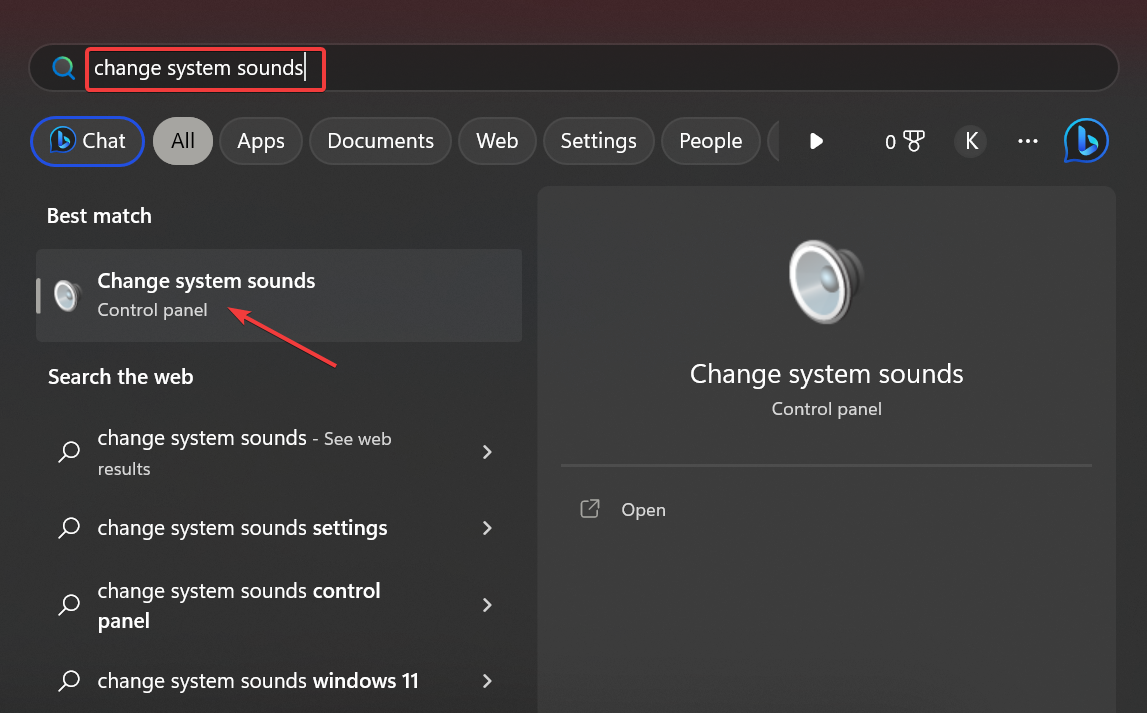
Task: Open web suggestion 'change system sounds control panel'
Action: click(x=239, y=606)
